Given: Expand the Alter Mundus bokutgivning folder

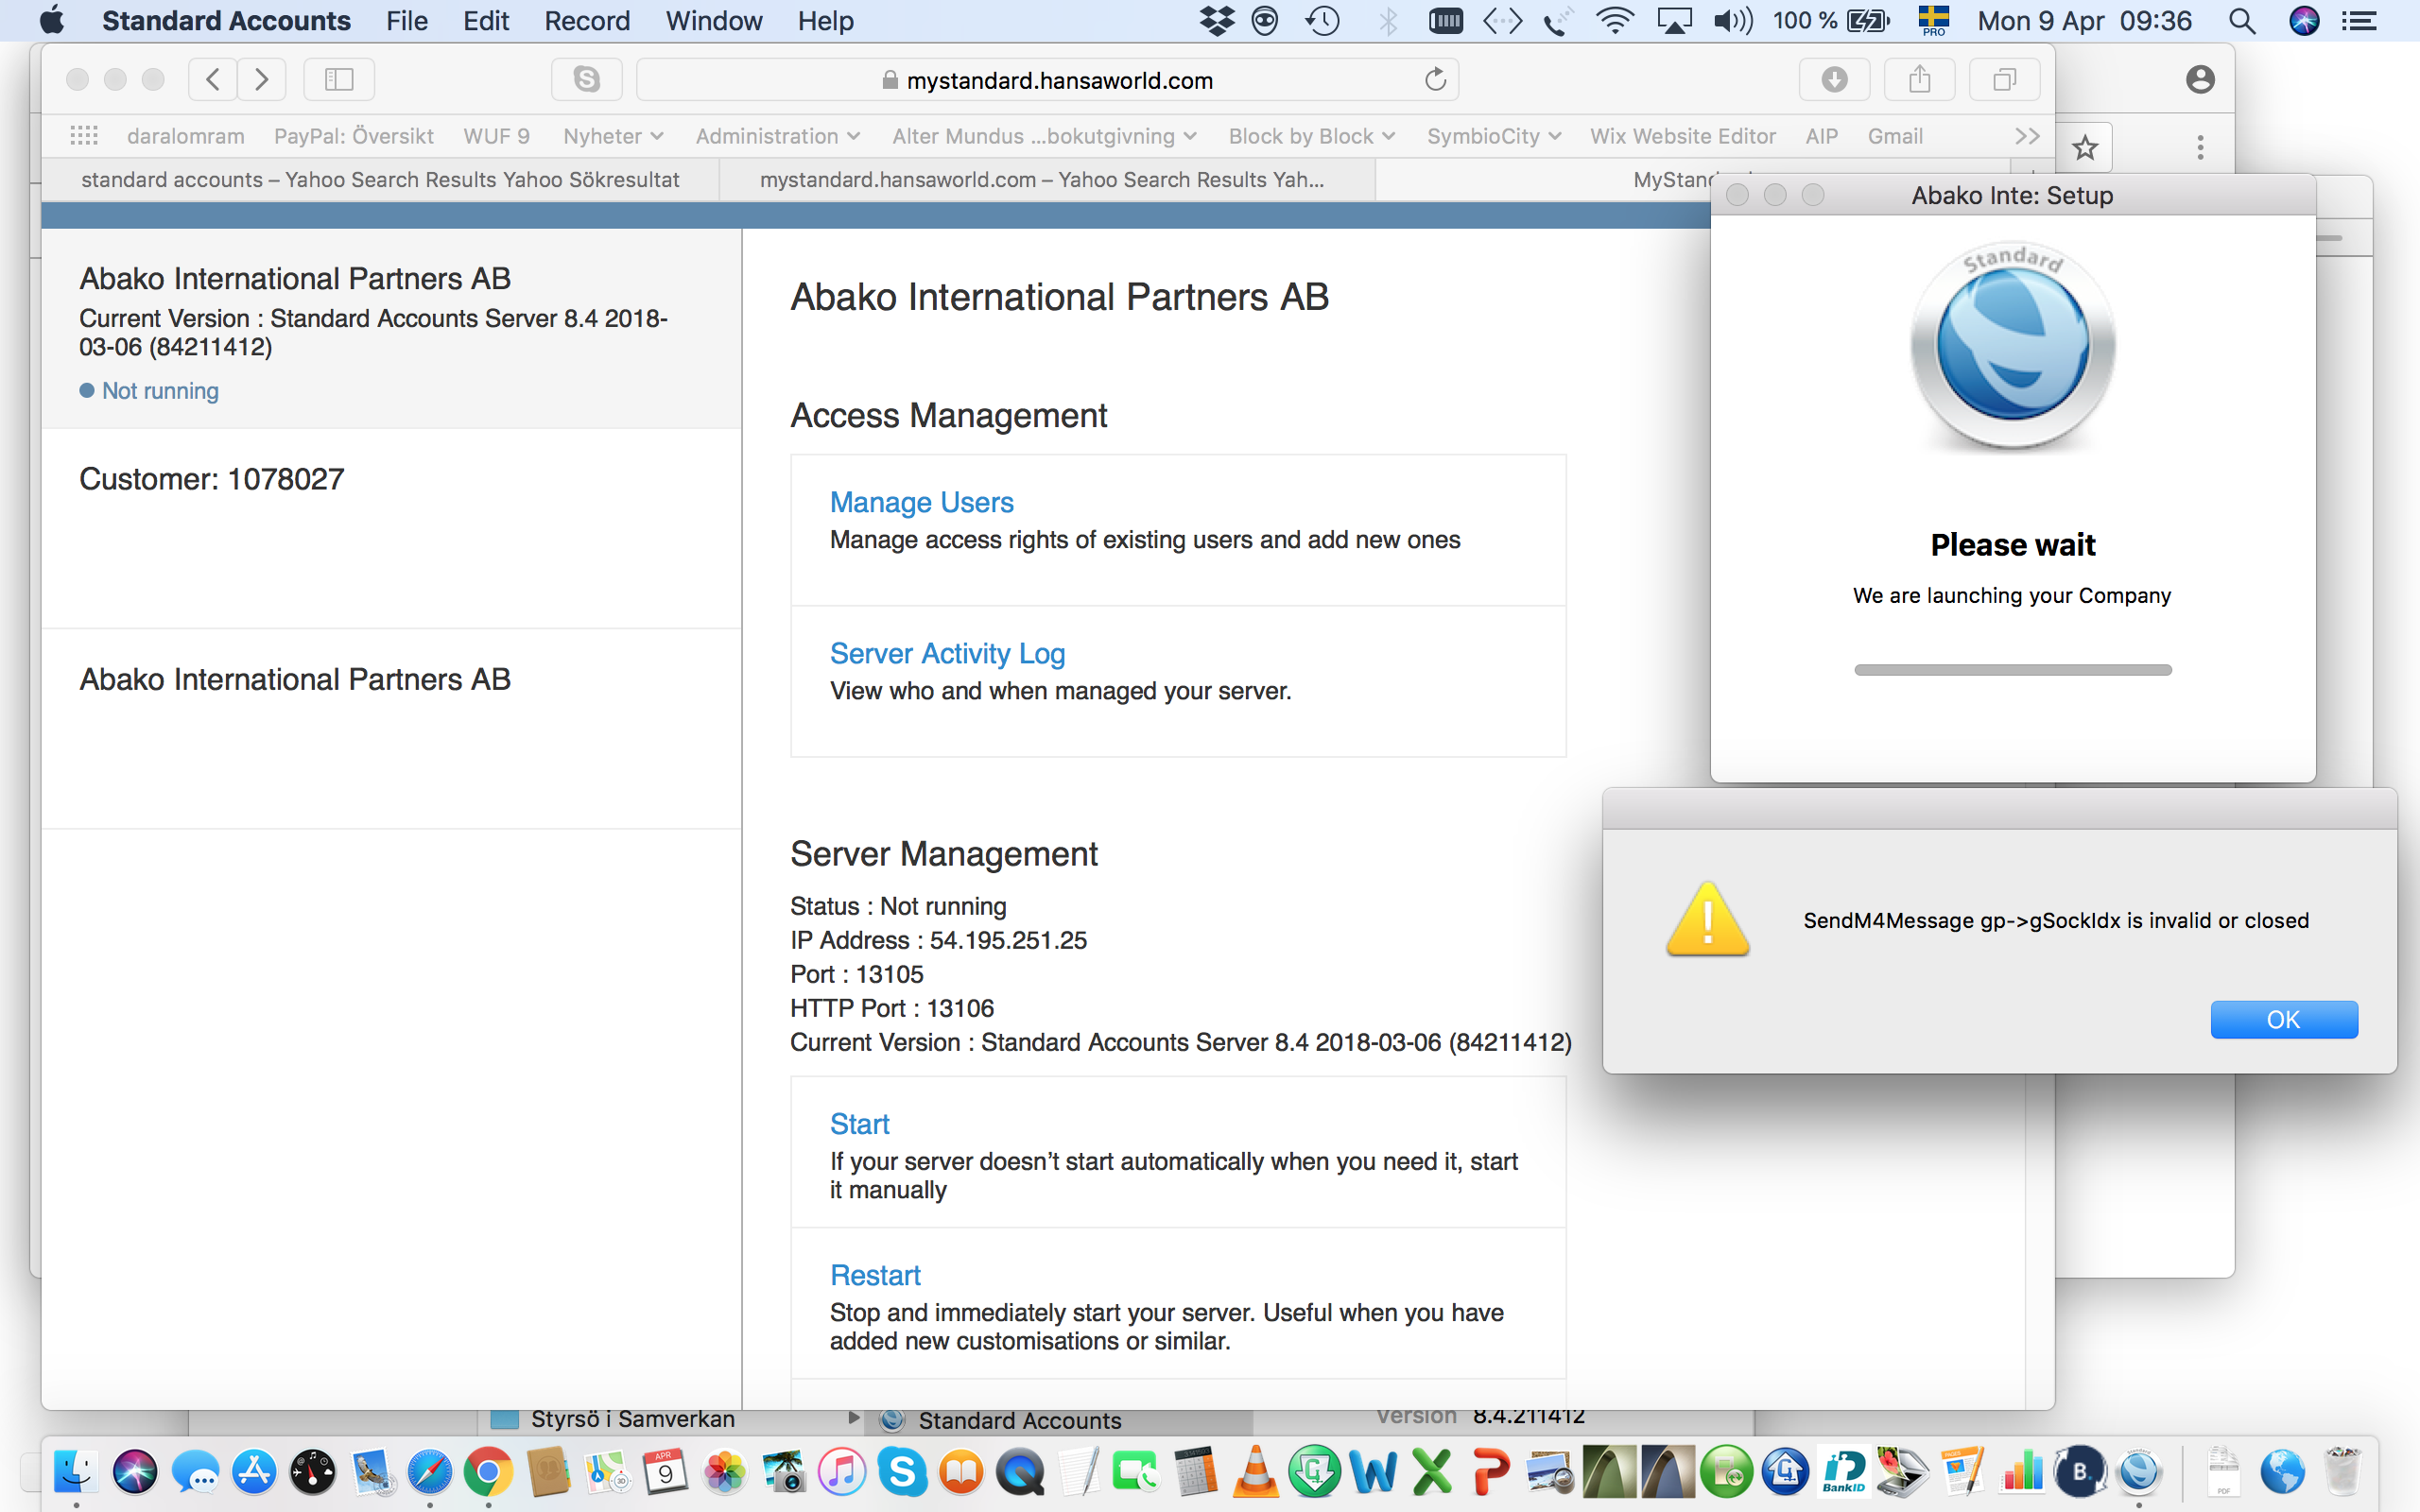Looking at the screenshot, I should point(1044,136).
